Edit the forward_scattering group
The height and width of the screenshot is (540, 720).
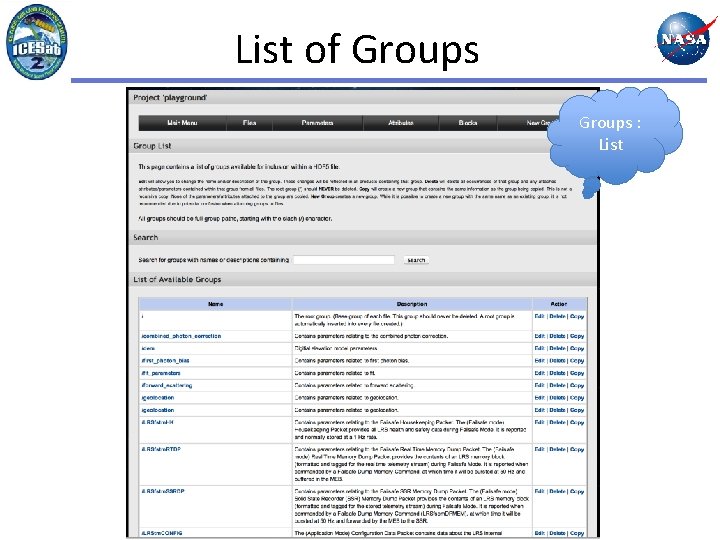click(x=540, y=386)
